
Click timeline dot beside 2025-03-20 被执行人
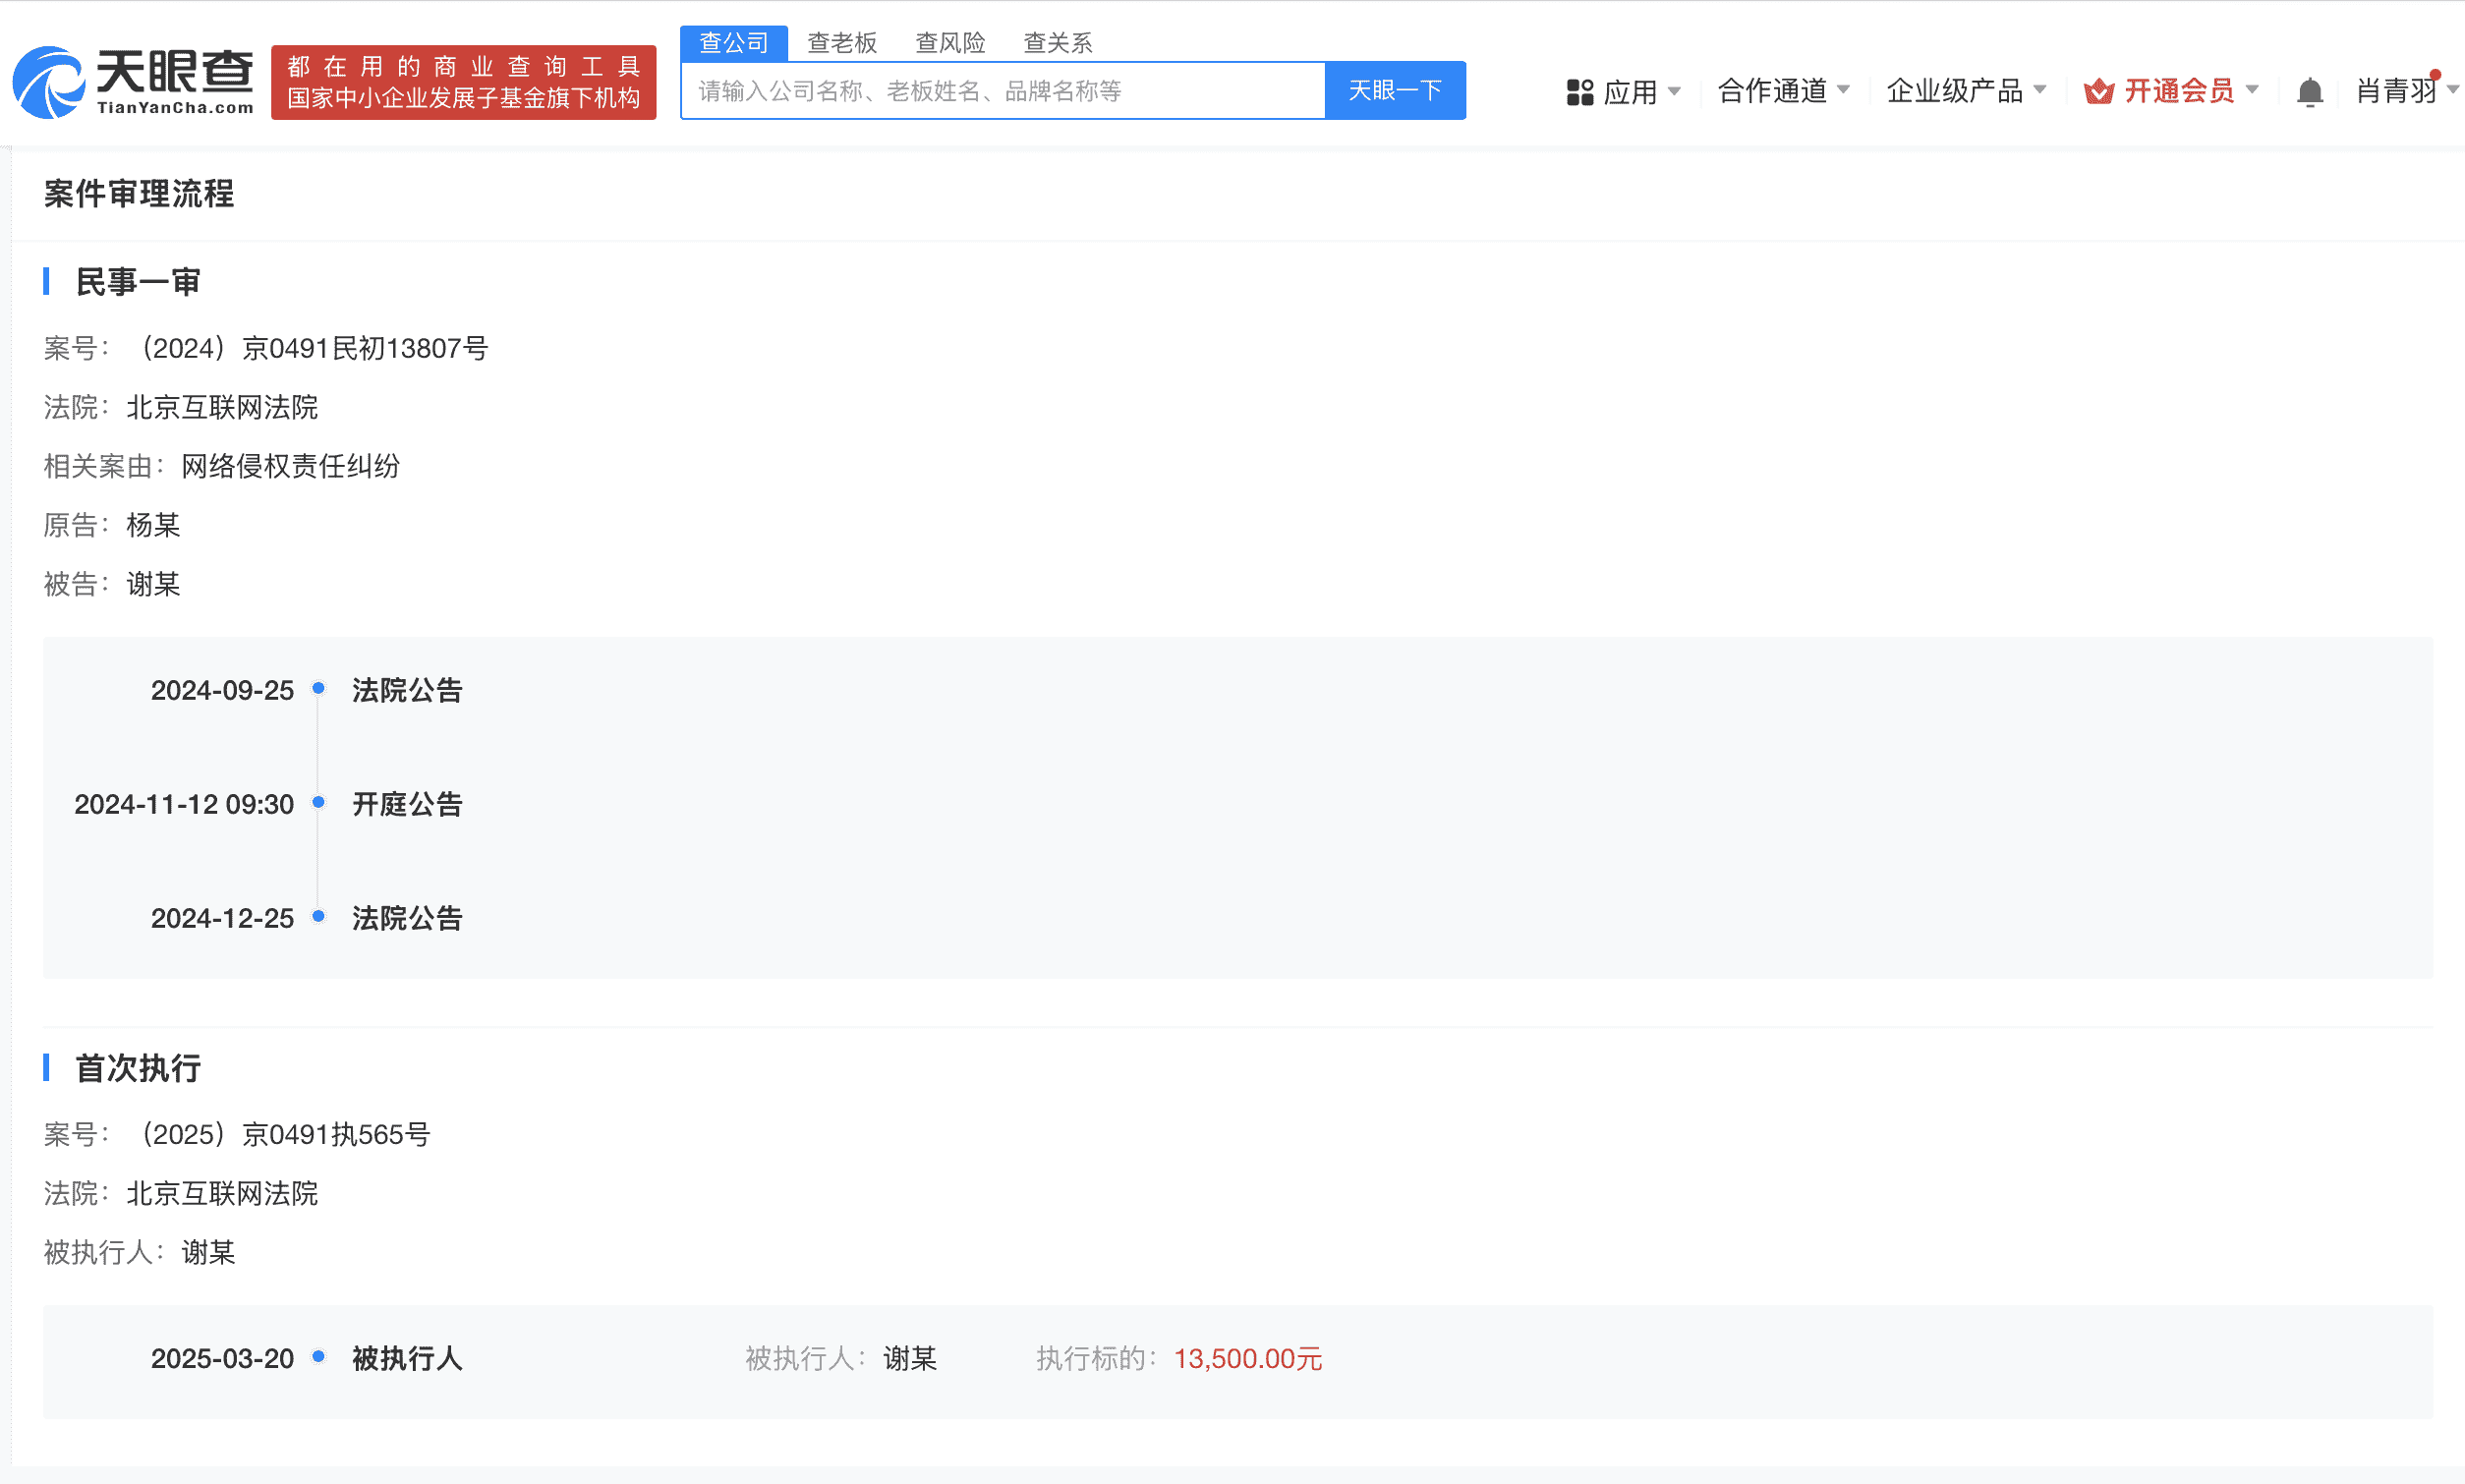click(x=319, y=1358)
